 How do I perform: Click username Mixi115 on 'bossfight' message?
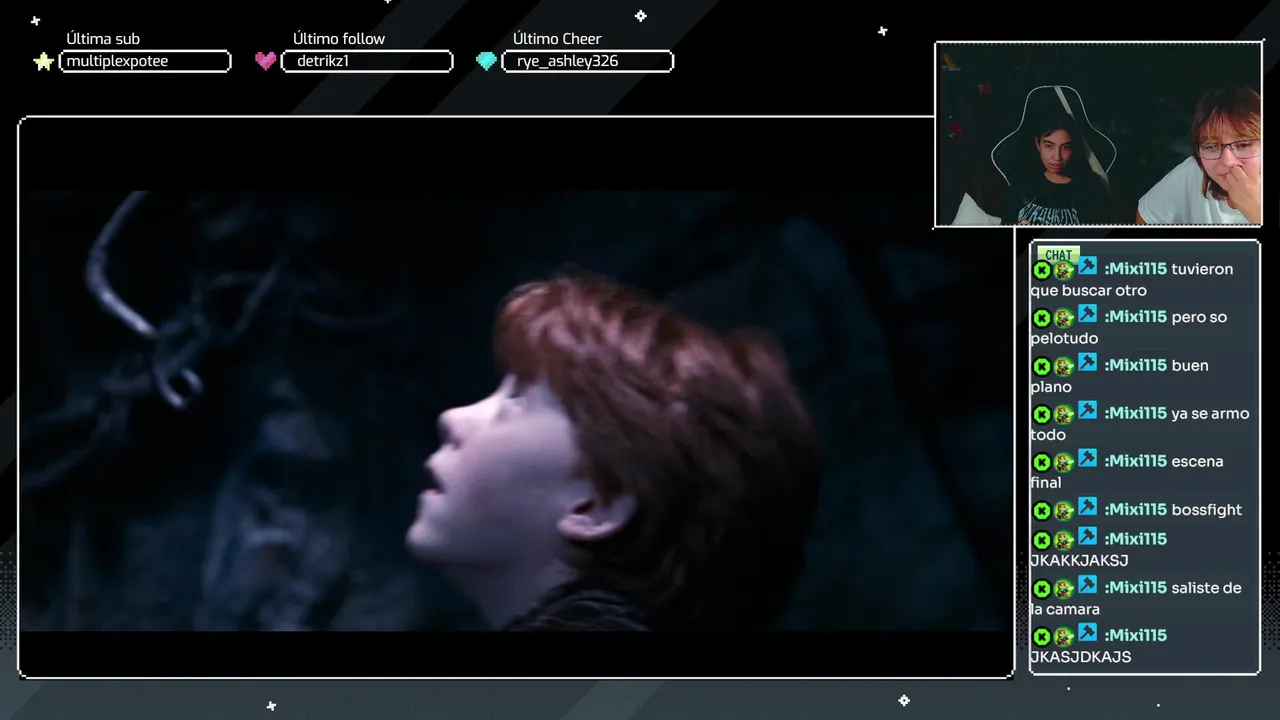click(1136, 509)
